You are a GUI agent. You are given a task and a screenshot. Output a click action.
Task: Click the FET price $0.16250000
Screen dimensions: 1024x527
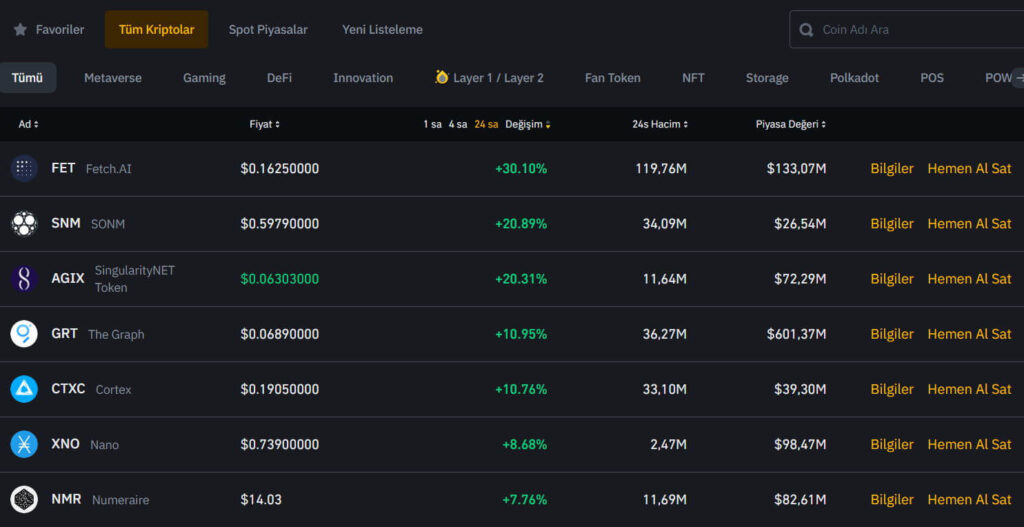(x=280, y=168)
